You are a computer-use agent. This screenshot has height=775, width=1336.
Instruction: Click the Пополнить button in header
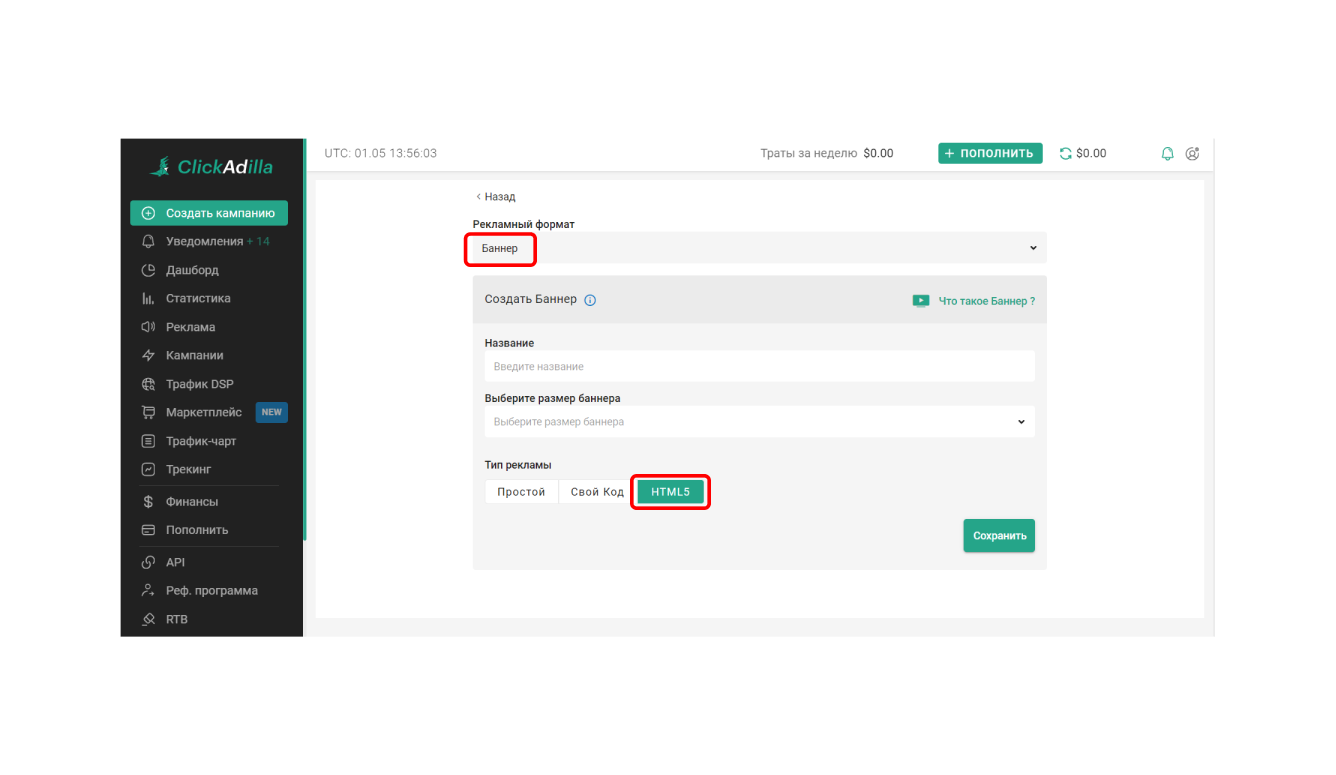[989, 154]
